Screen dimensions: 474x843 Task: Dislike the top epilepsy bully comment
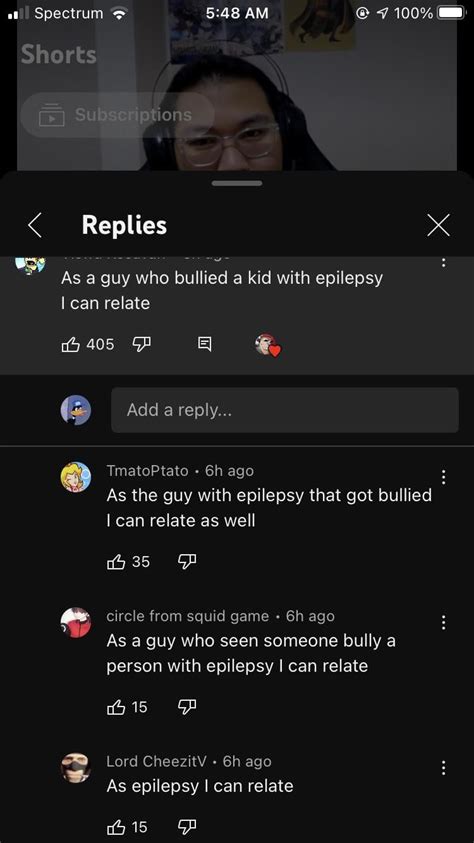click(x=142, y=344)
